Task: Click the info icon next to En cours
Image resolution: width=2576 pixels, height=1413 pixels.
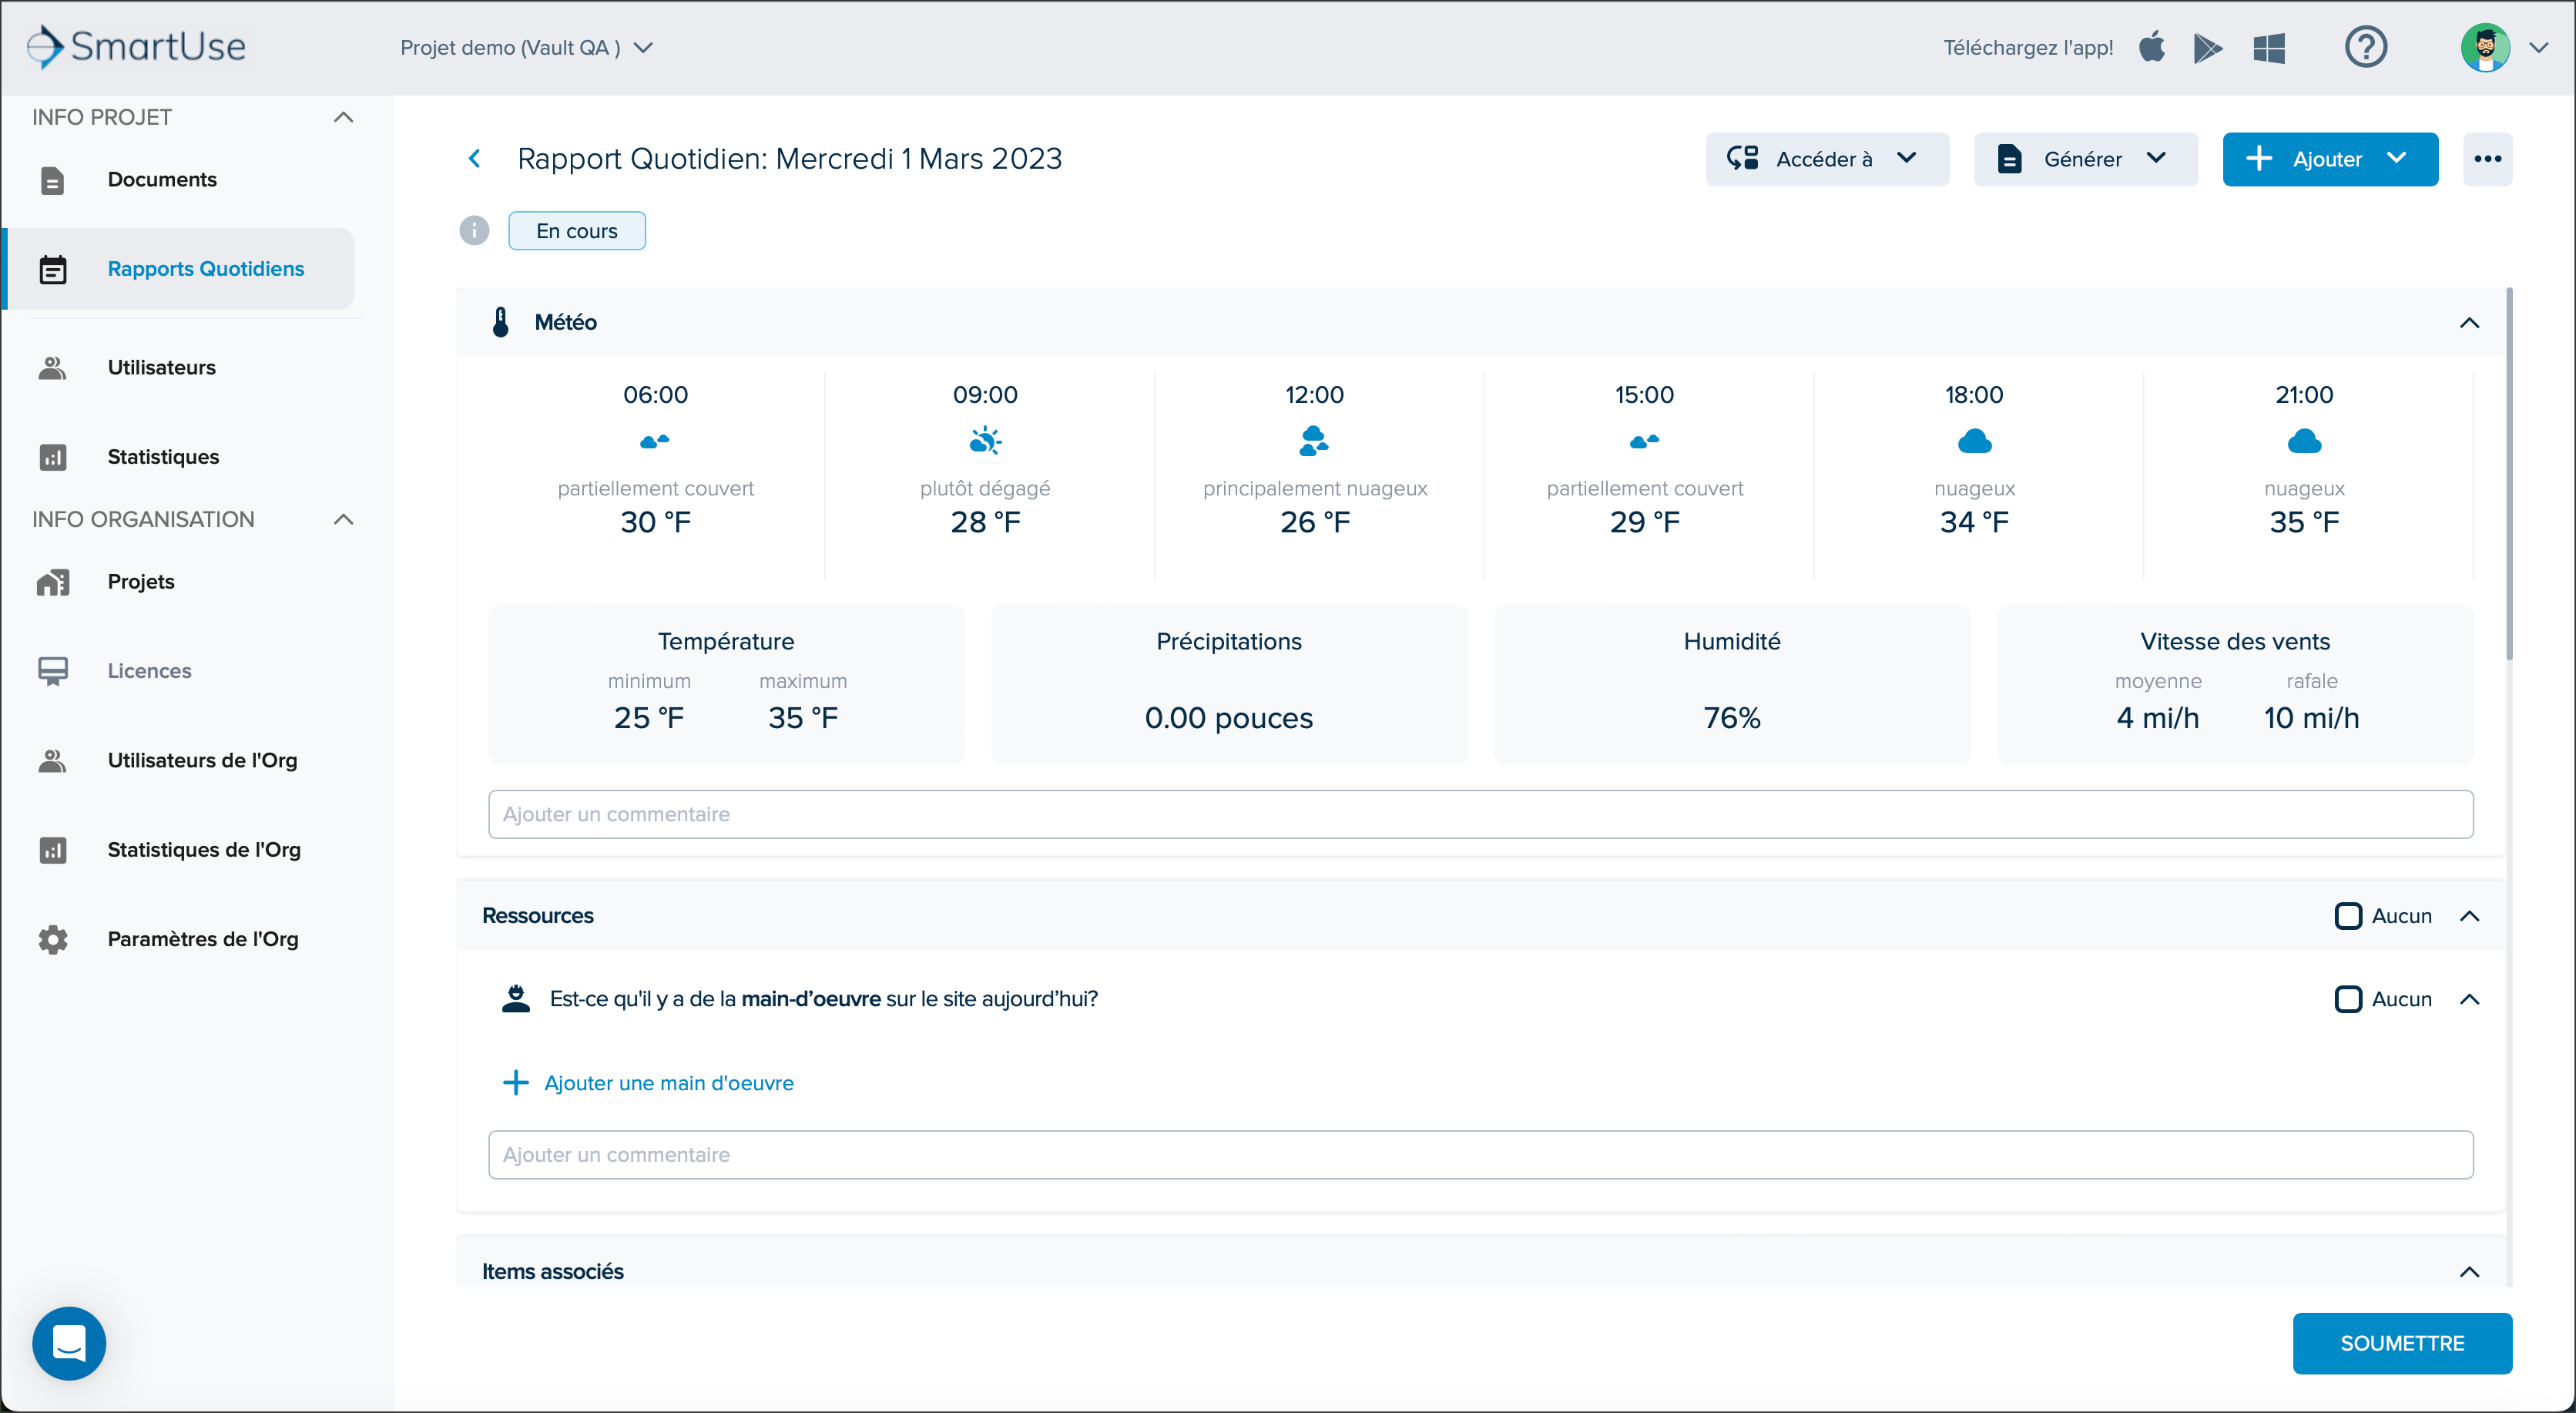Action: pyautogui.click(x=474, y=231)
